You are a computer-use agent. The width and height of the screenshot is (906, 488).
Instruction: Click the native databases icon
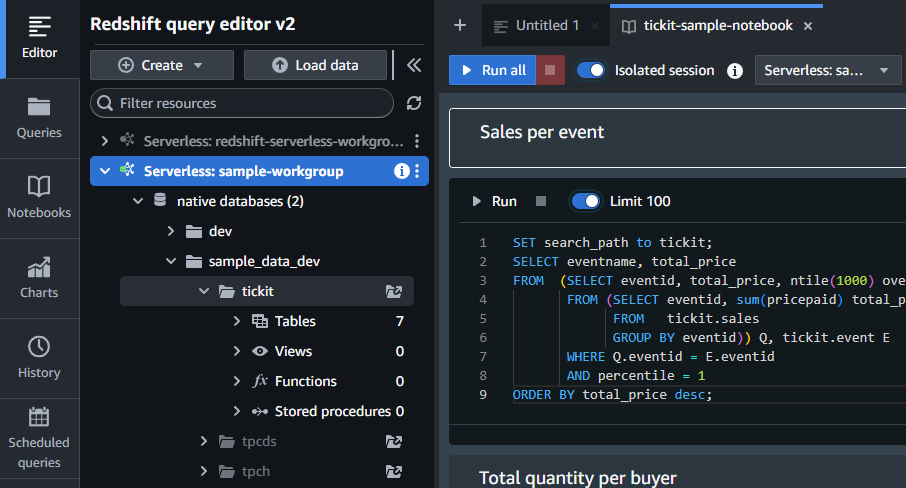coord(160,200)
